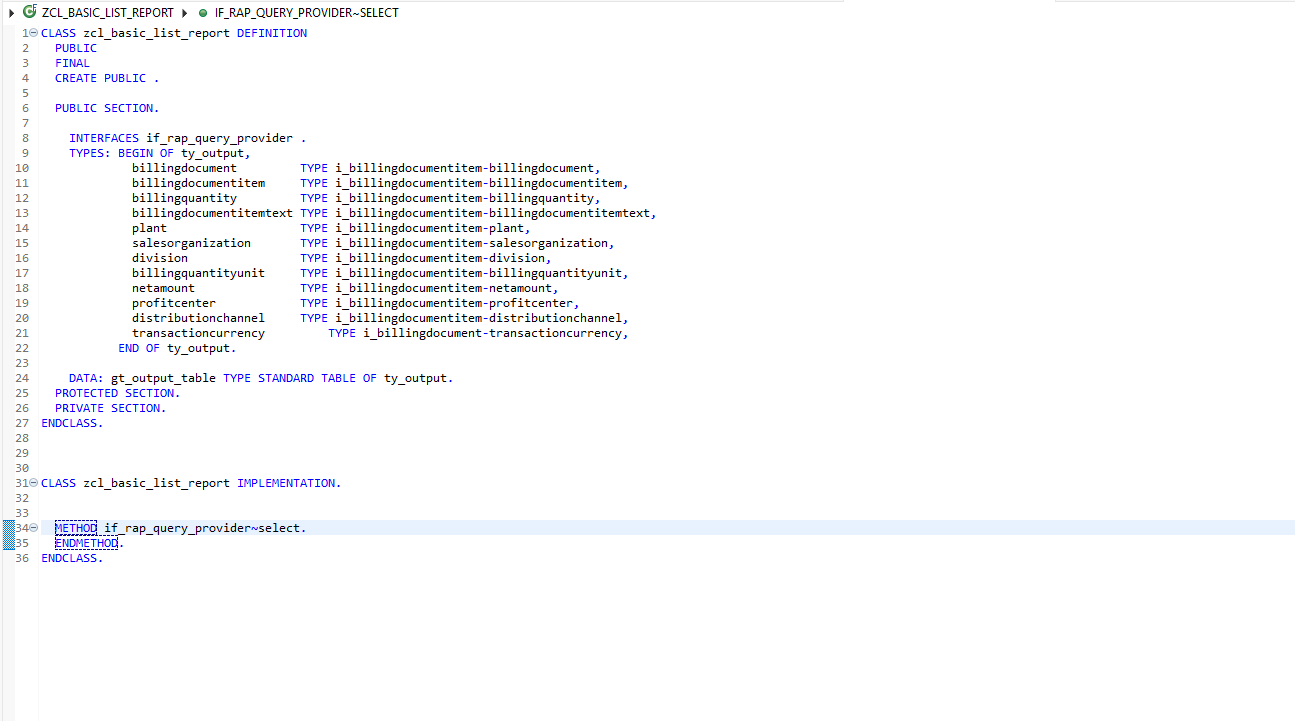Click PRIVATE SECTION on line 26
Screen dimensions: 1295x721
click(107, 408)
